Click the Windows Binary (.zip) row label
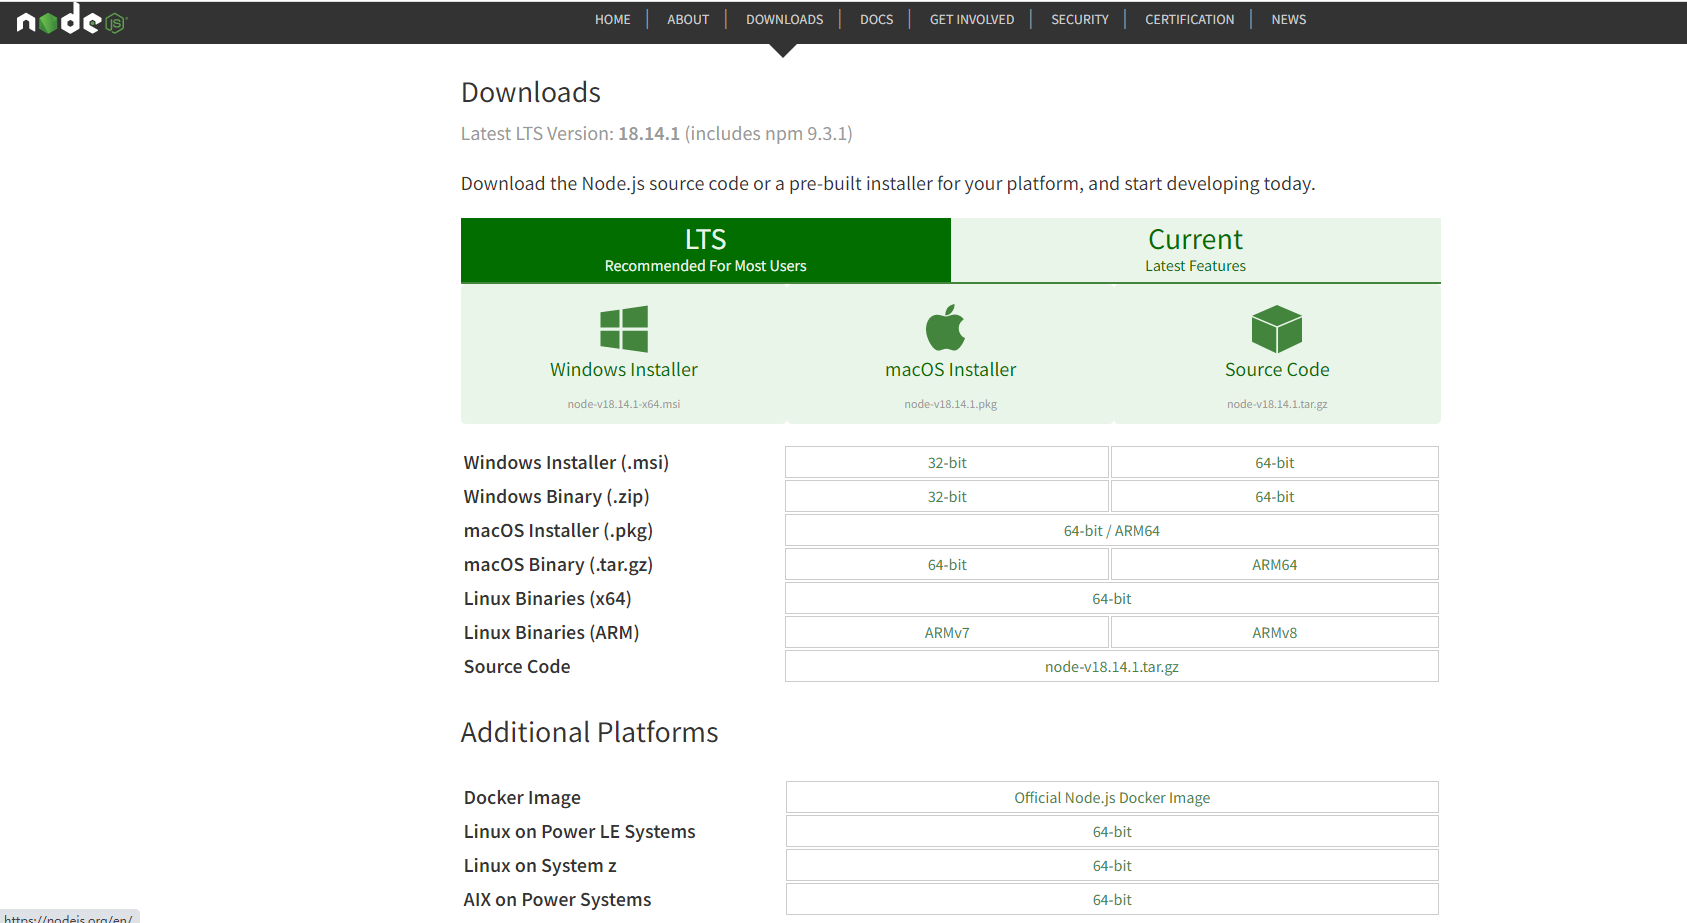This screenshot has height=923, width=1687. point(556,497)
